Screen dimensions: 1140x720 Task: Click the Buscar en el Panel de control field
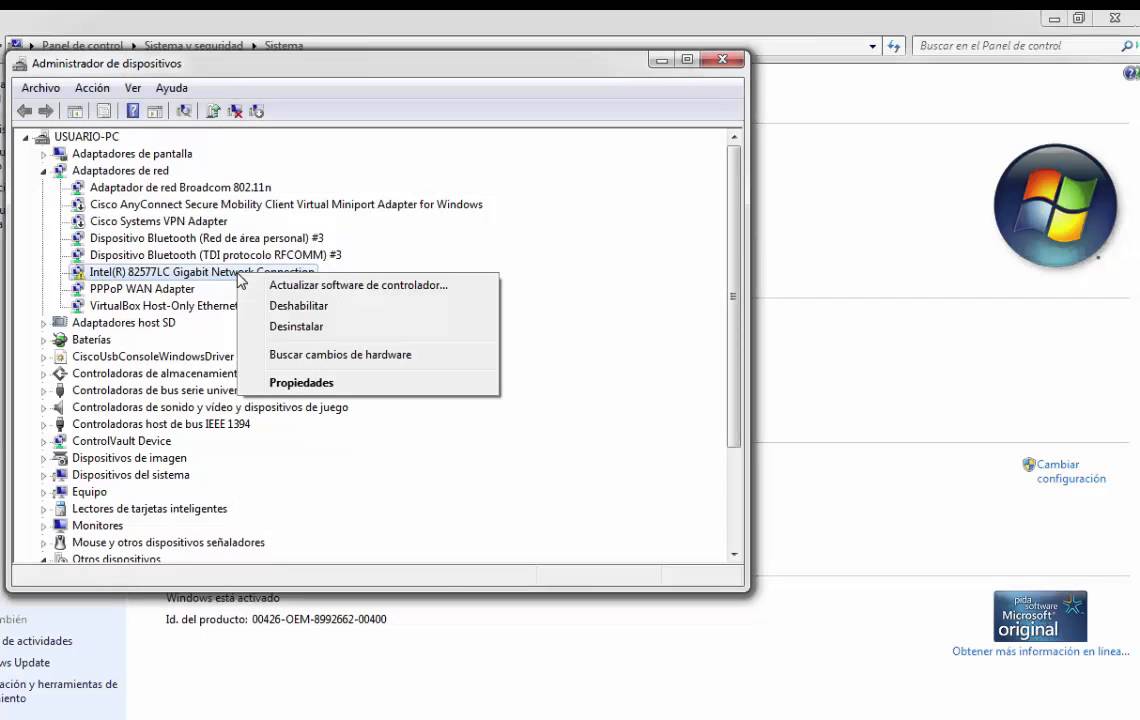1018,46
